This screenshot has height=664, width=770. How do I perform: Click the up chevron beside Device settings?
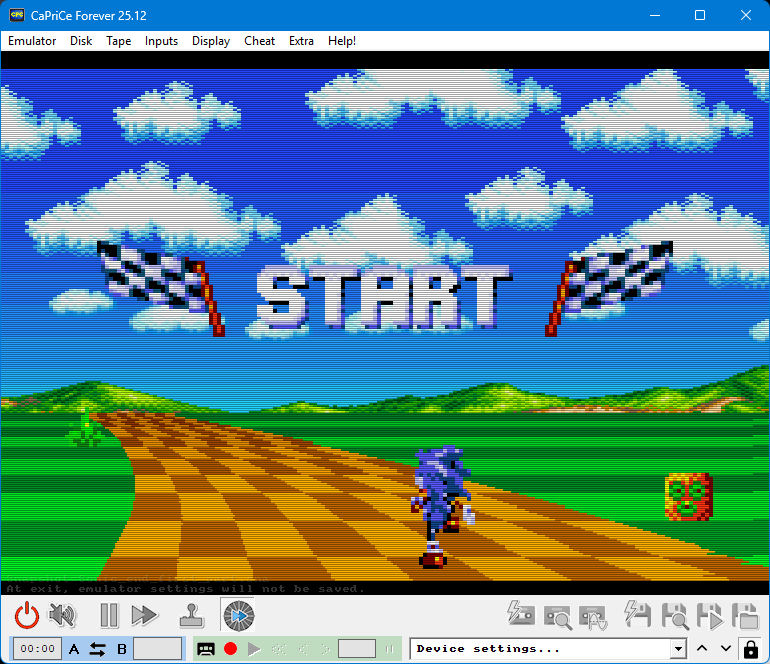point(703,649)
